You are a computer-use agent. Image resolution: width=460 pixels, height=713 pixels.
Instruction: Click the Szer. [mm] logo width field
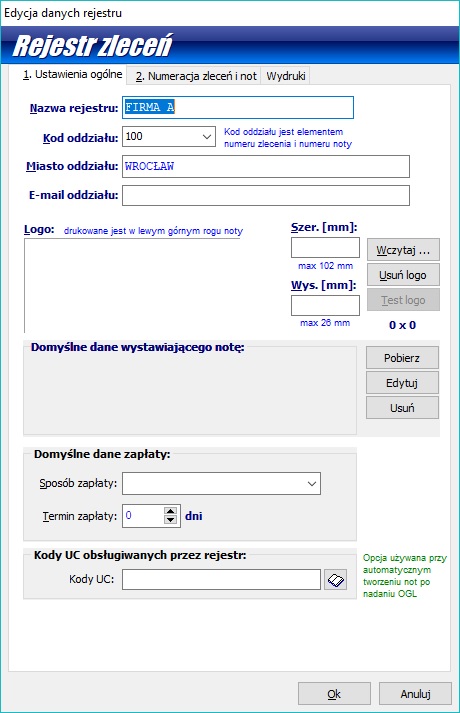tap(325, 248)
